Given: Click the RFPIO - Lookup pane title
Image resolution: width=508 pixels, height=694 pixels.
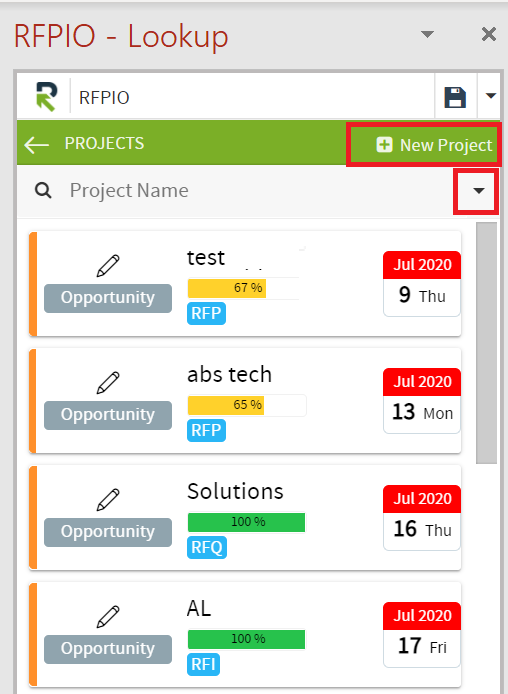Looking at the screenshot, I should [121, 36].
